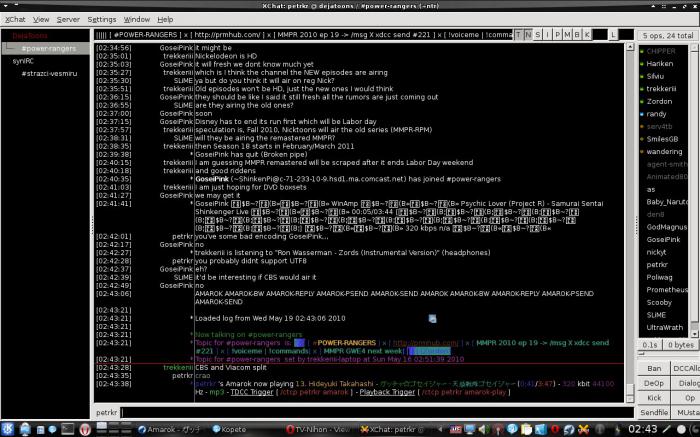
Task: Open the Server menu
Action: (68, 20)
